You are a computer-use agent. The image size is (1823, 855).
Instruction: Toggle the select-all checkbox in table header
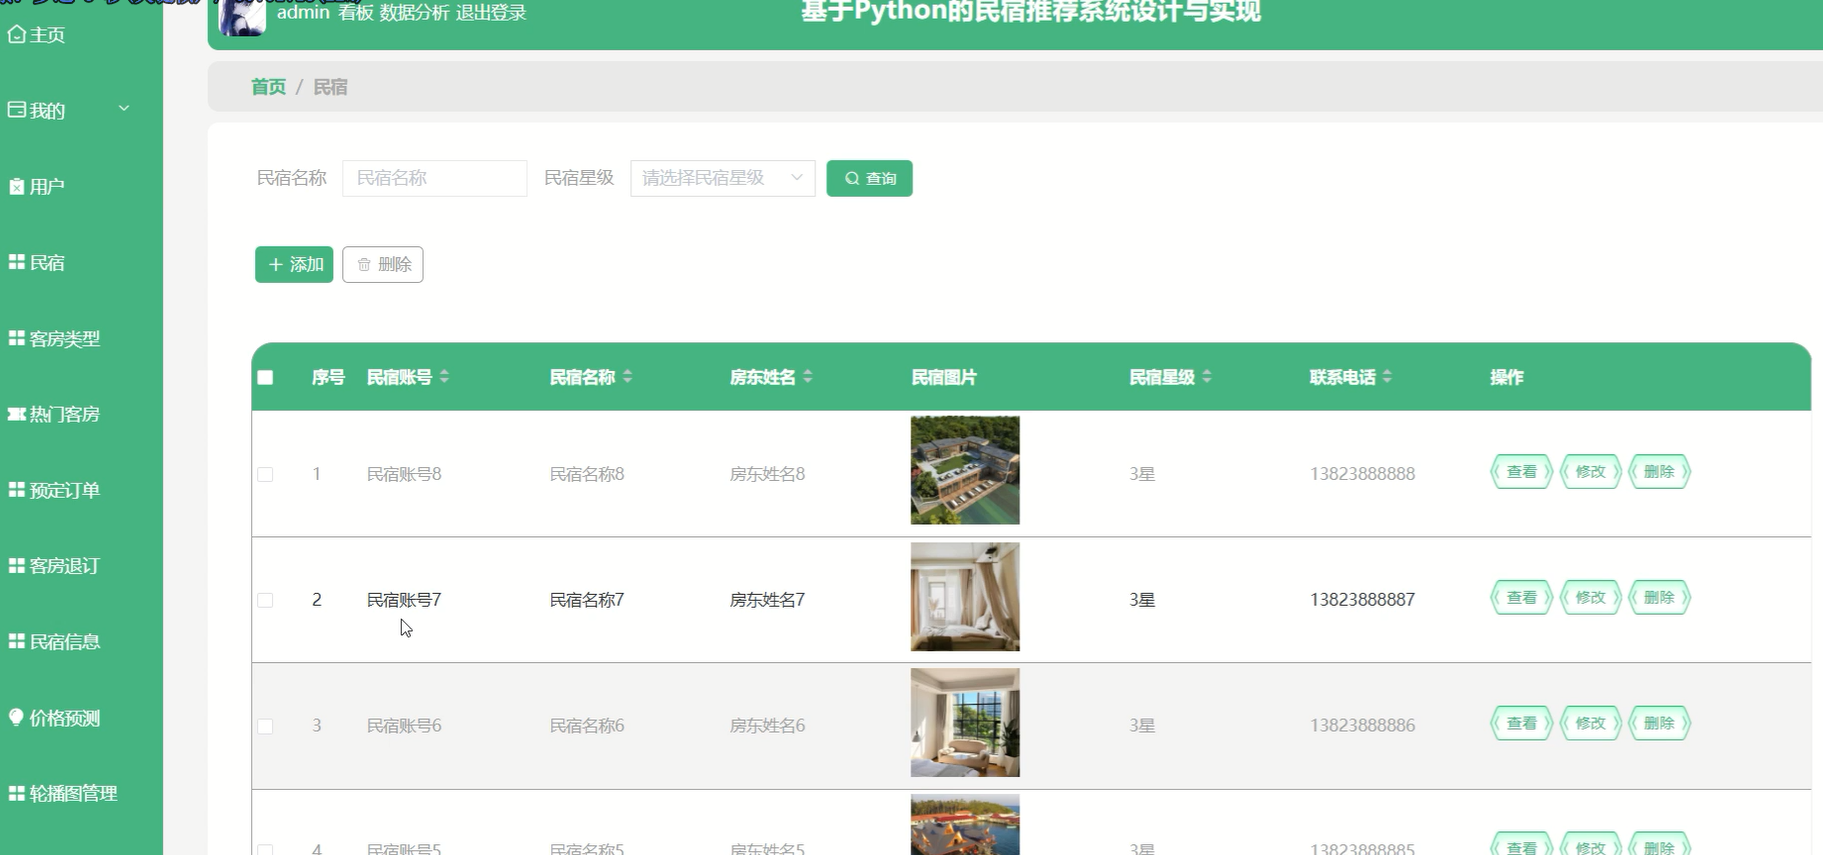click(265, 378)
